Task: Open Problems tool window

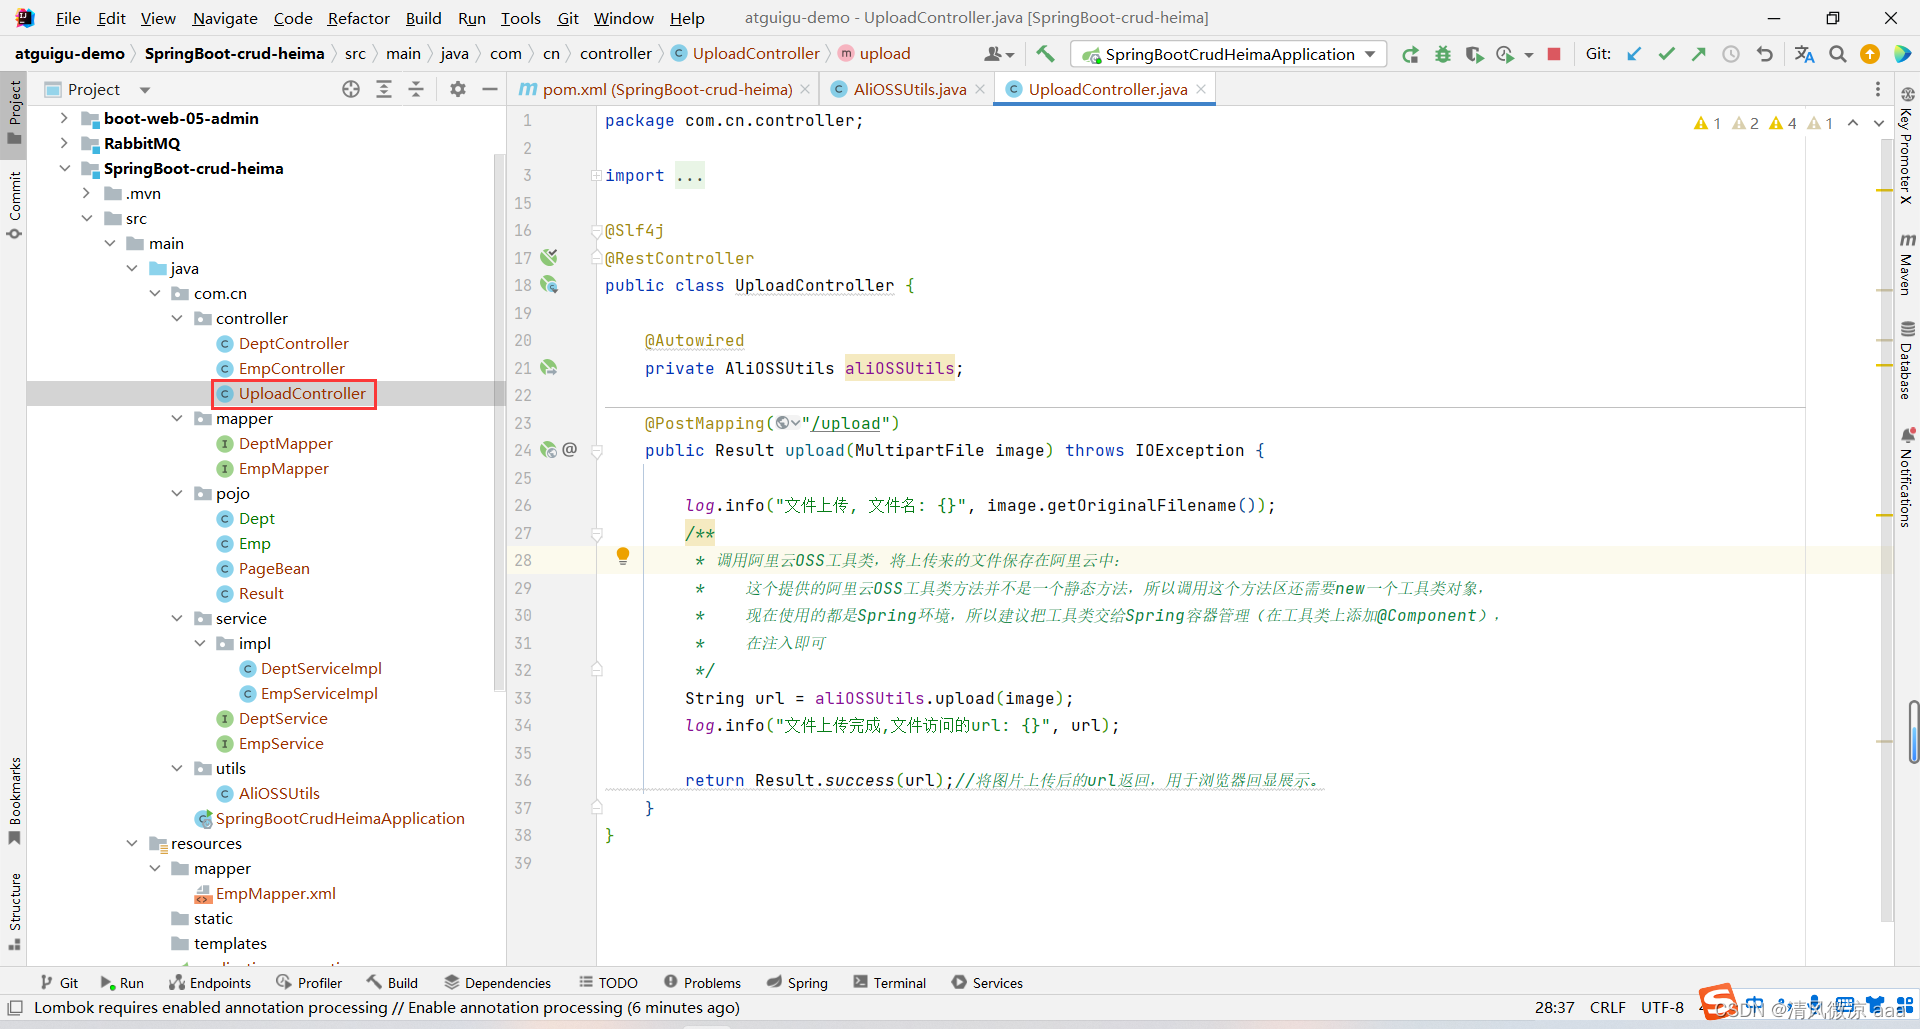Action: coord(702,983)
